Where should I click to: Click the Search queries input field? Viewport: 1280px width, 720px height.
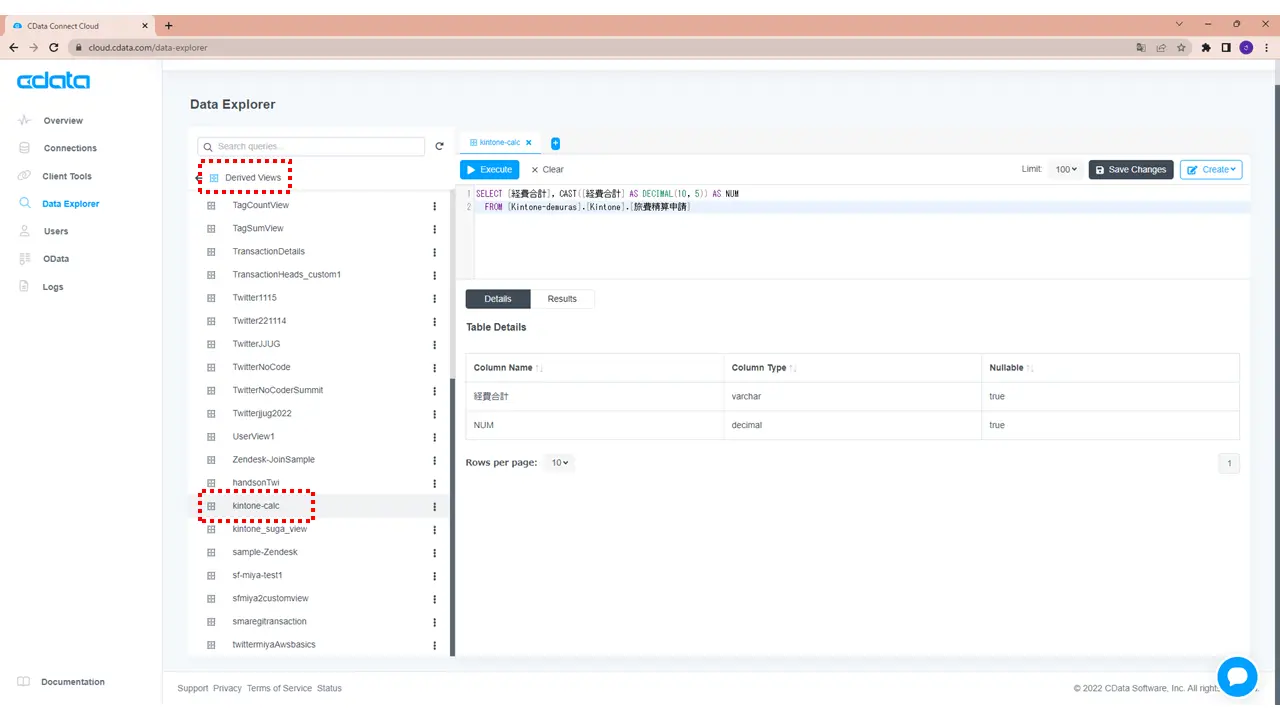click(x=311, y=147)
